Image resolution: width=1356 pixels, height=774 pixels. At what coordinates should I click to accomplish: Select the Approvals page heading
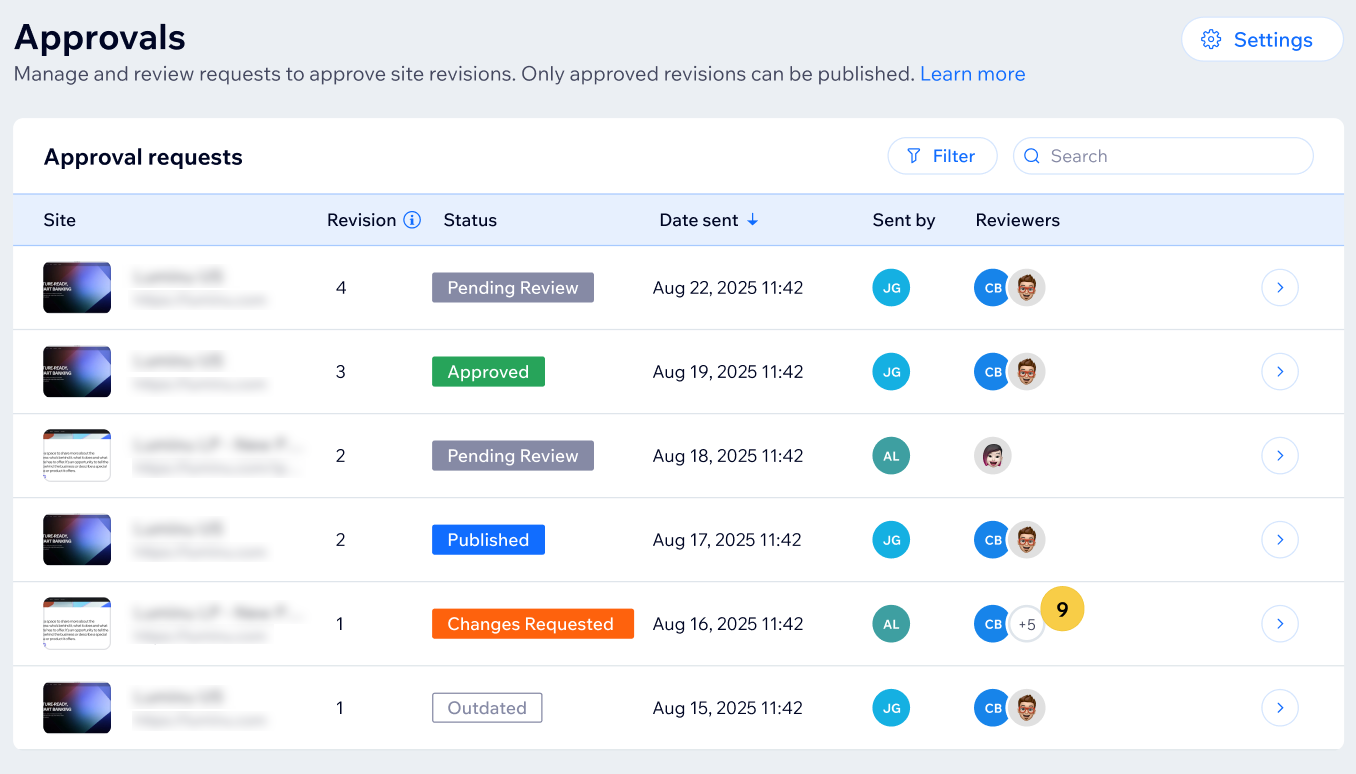pos(99,37)
